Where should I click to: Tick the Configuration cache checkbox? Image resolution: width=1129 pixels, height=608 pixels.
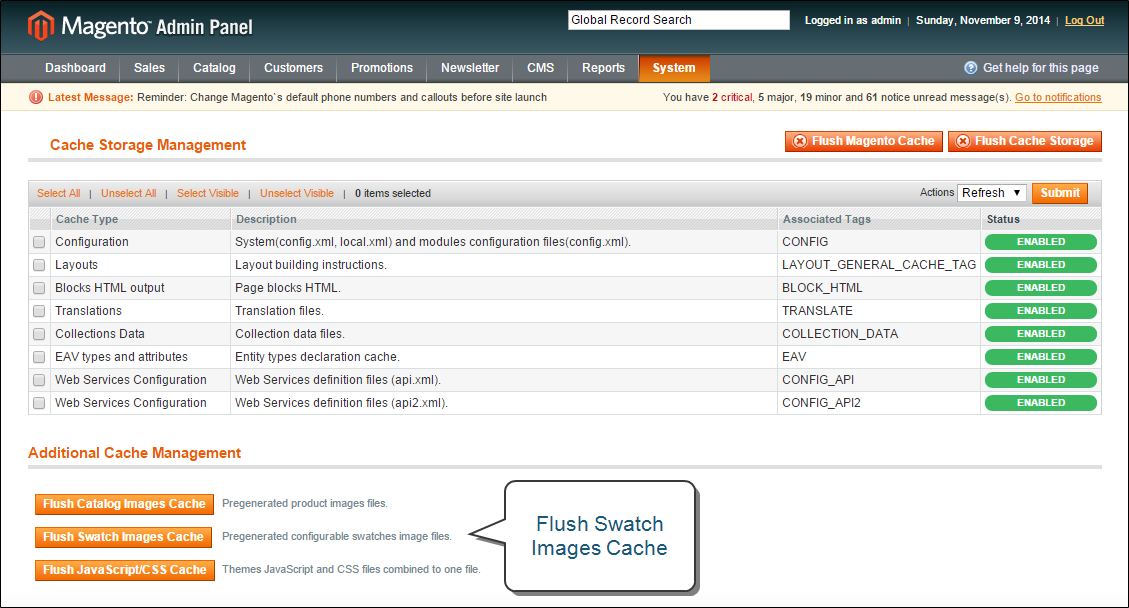(x=39, y=242)
